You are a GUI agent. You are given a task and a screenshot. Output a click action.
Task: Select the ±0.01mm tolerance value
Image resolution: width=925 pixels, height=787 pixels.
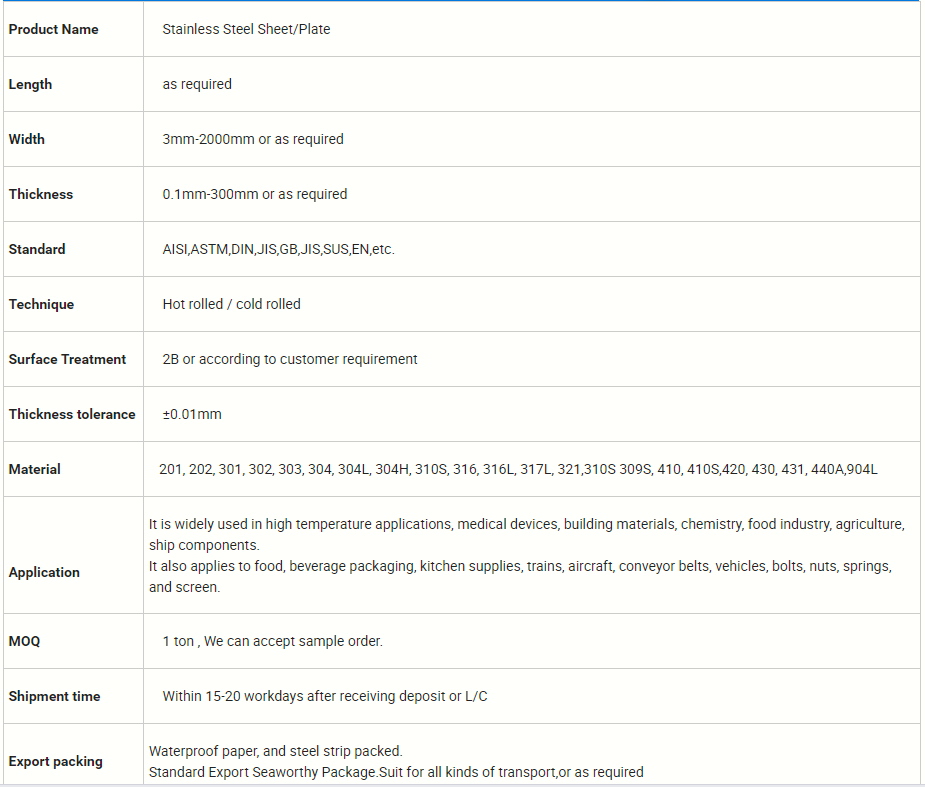coord(192,415)
